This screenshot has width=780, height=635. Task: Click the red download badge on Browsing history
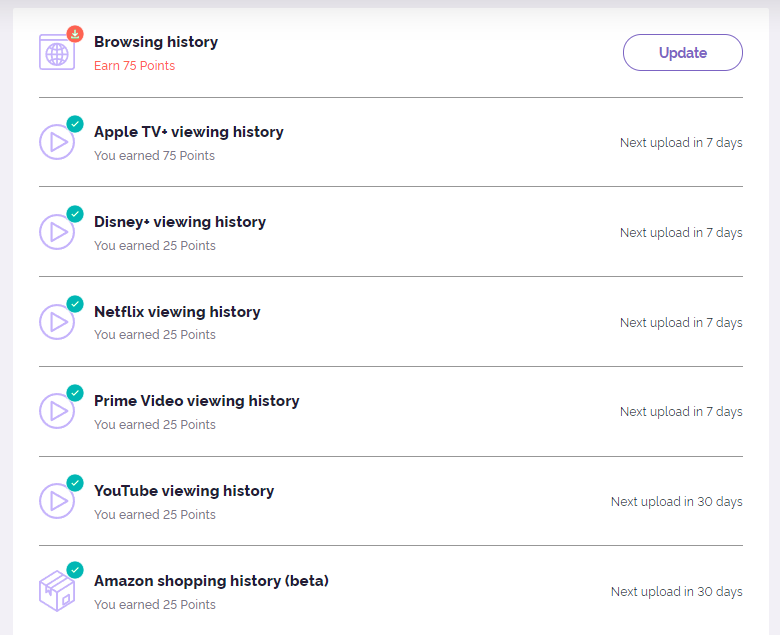[75, 34]
